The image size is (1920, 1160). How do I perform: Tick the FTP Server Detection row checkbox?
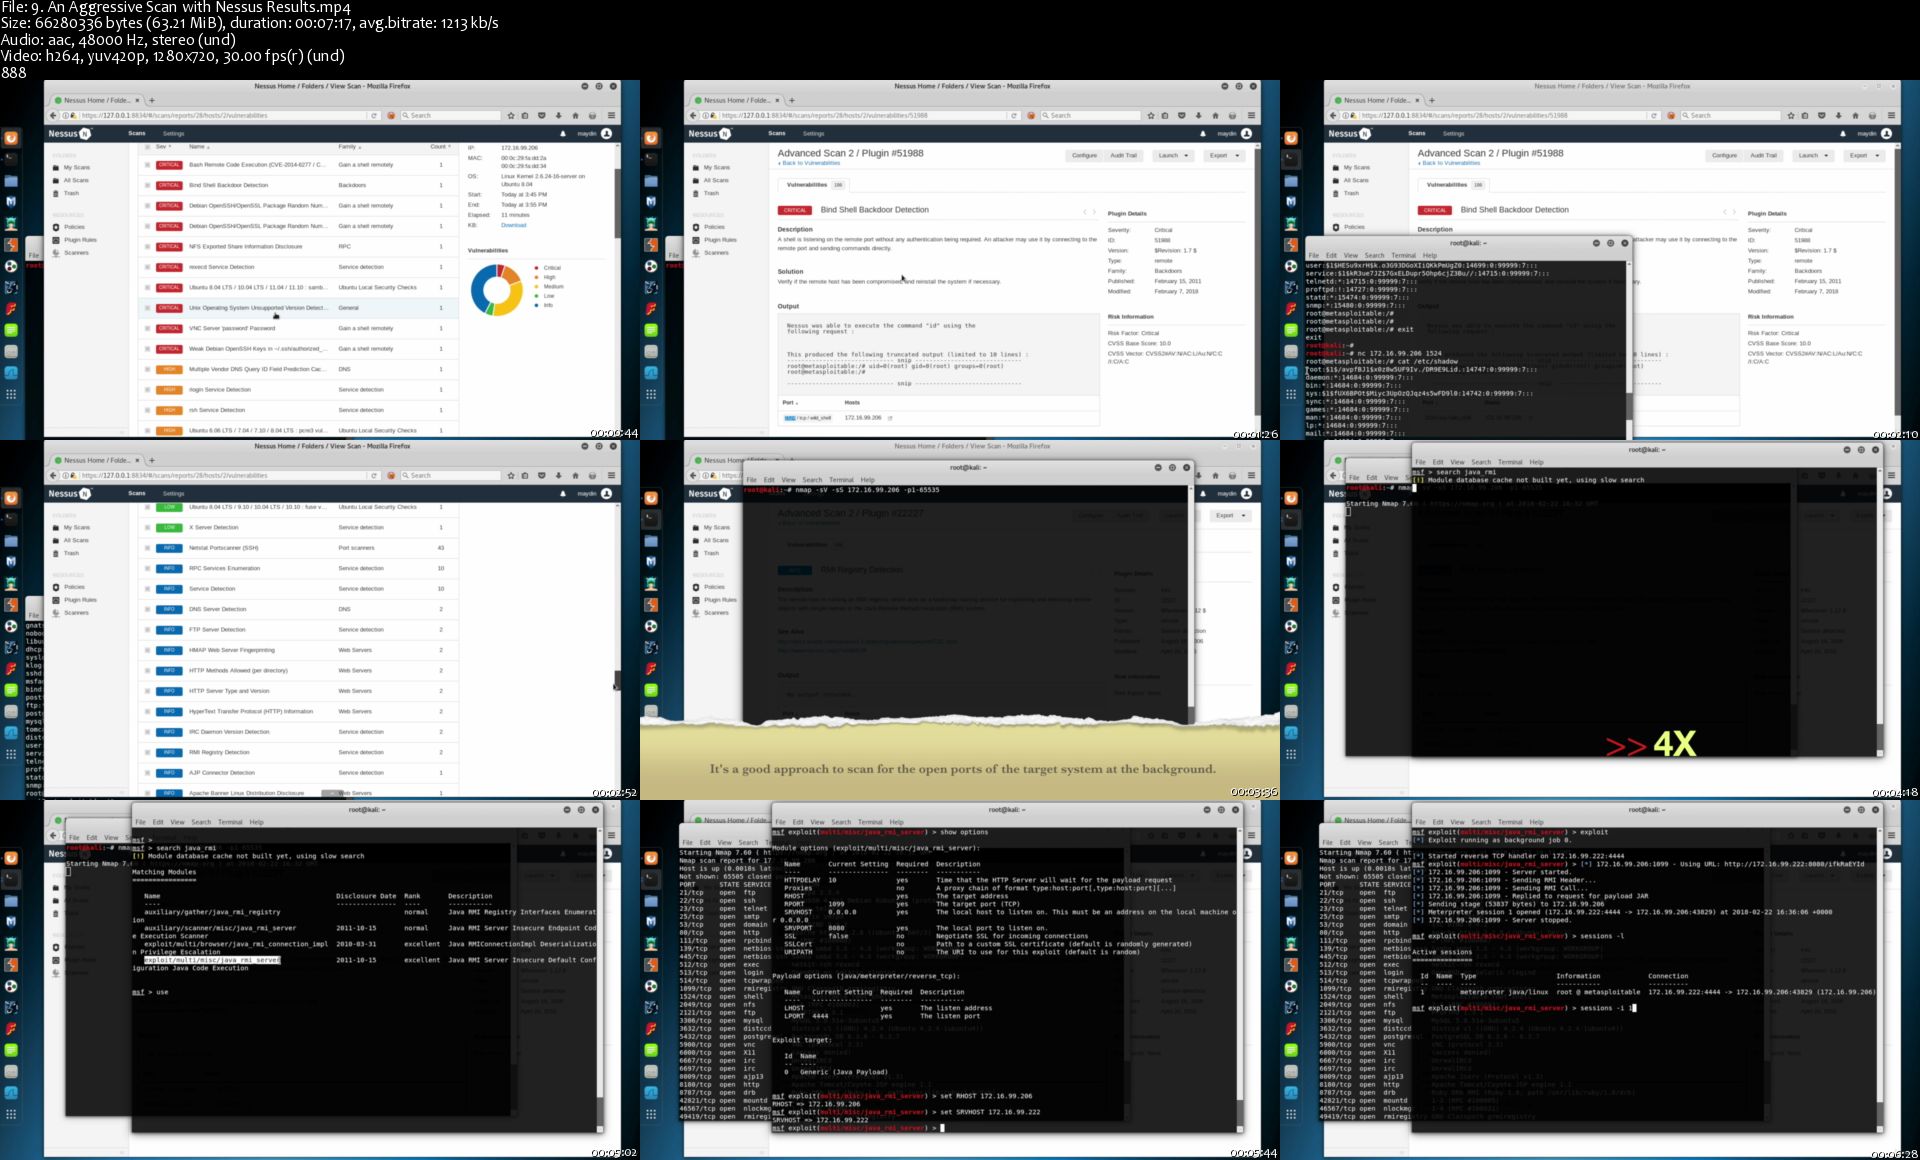[148, 630]
